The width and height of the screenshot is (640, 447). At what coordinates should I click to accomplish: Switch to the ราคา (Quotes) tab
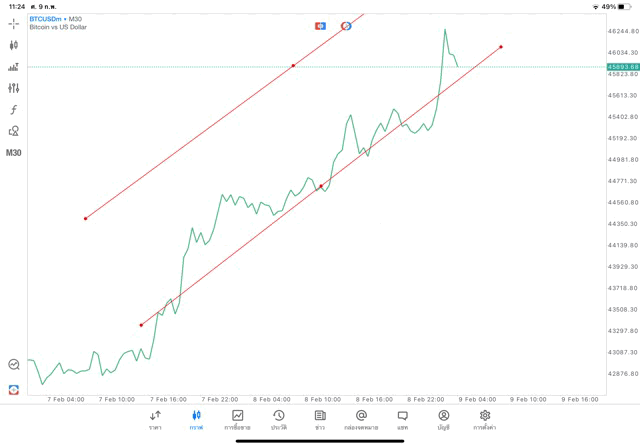click(155, 420)
